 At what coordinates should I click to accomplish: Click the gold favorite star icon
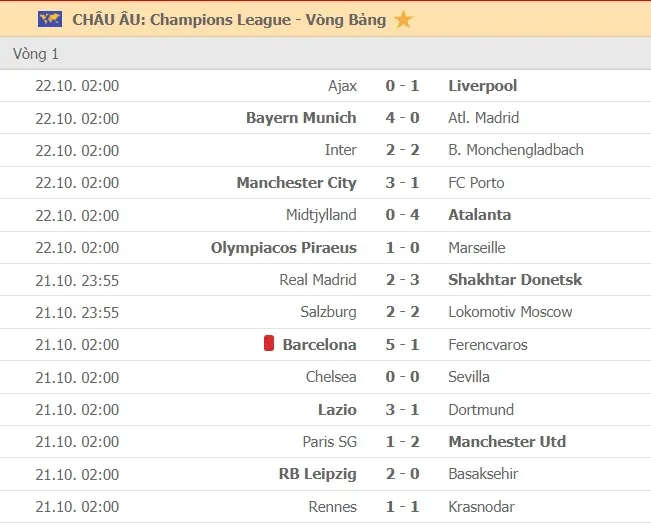click(403, 20)
